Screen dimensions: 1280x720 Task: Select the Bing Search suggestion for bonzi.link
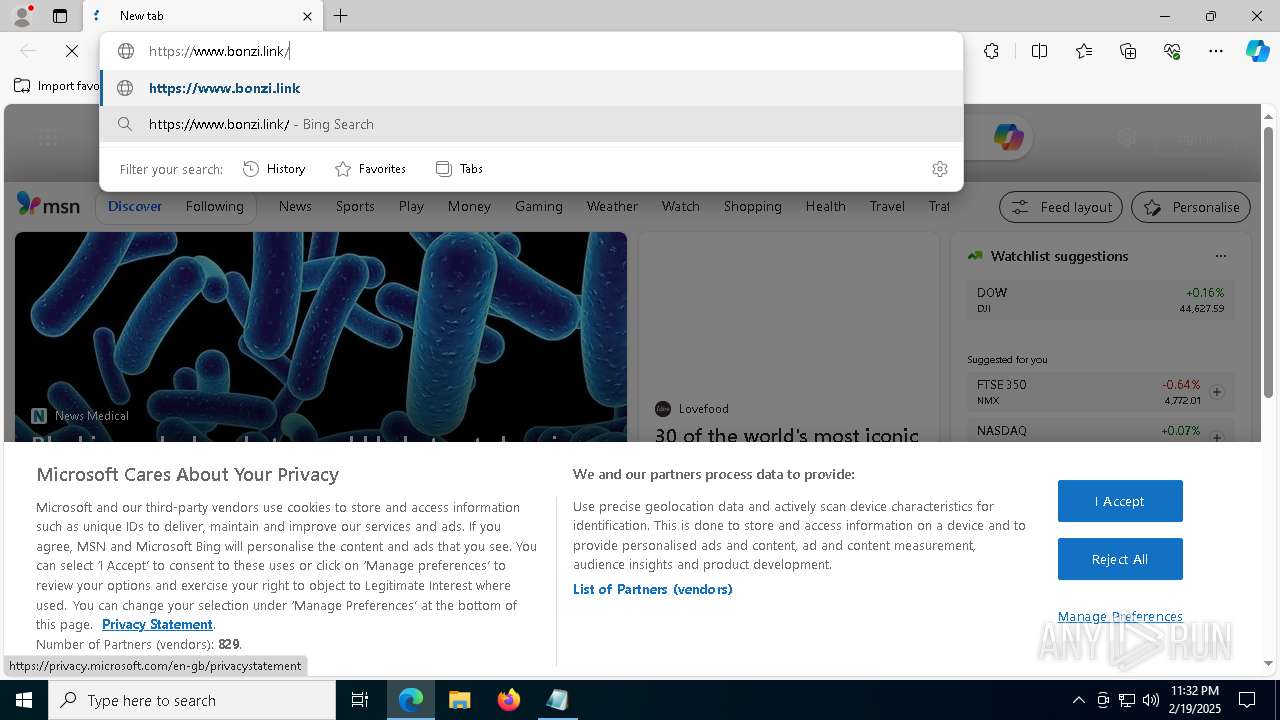(531, 124)
